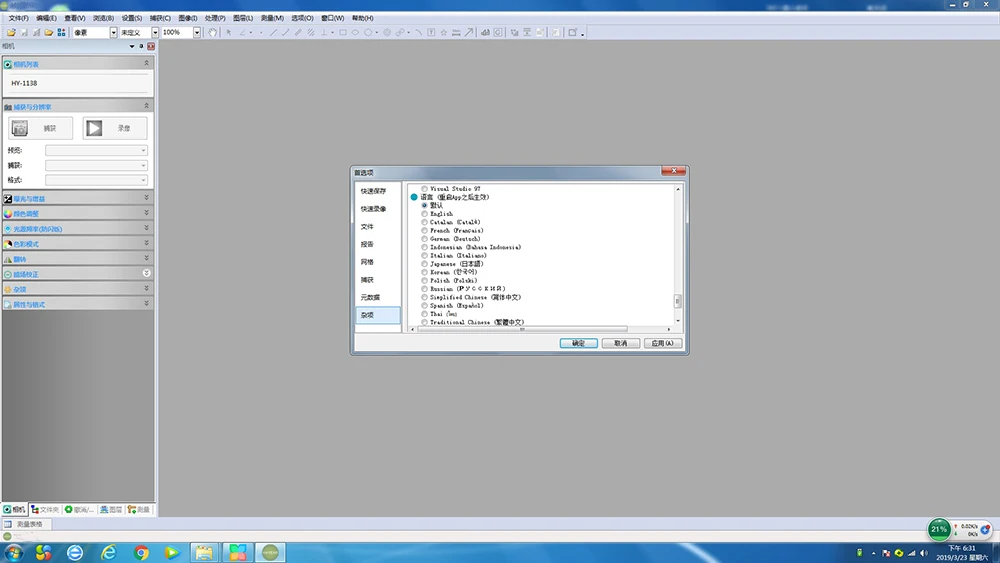Select the perpendicular measurement tool
Viewport: 1000px width, 563px height.
pos(324,33)
